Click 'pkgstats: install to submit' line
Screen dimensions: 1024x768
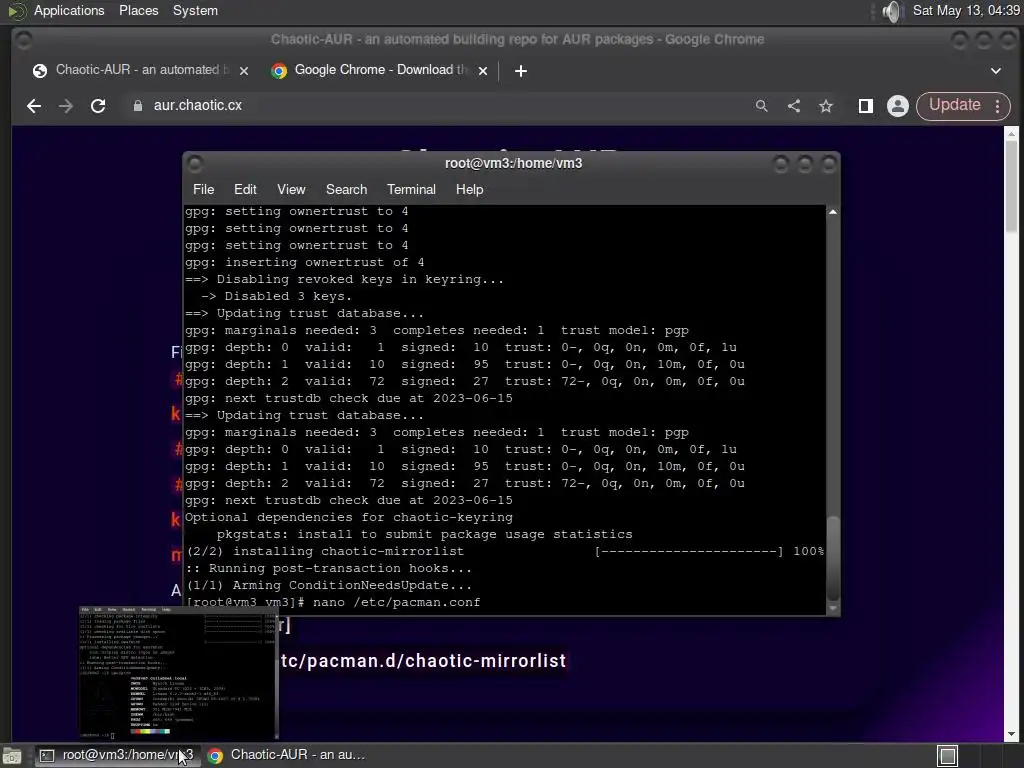pyautogui.click(x=424, y=534)
